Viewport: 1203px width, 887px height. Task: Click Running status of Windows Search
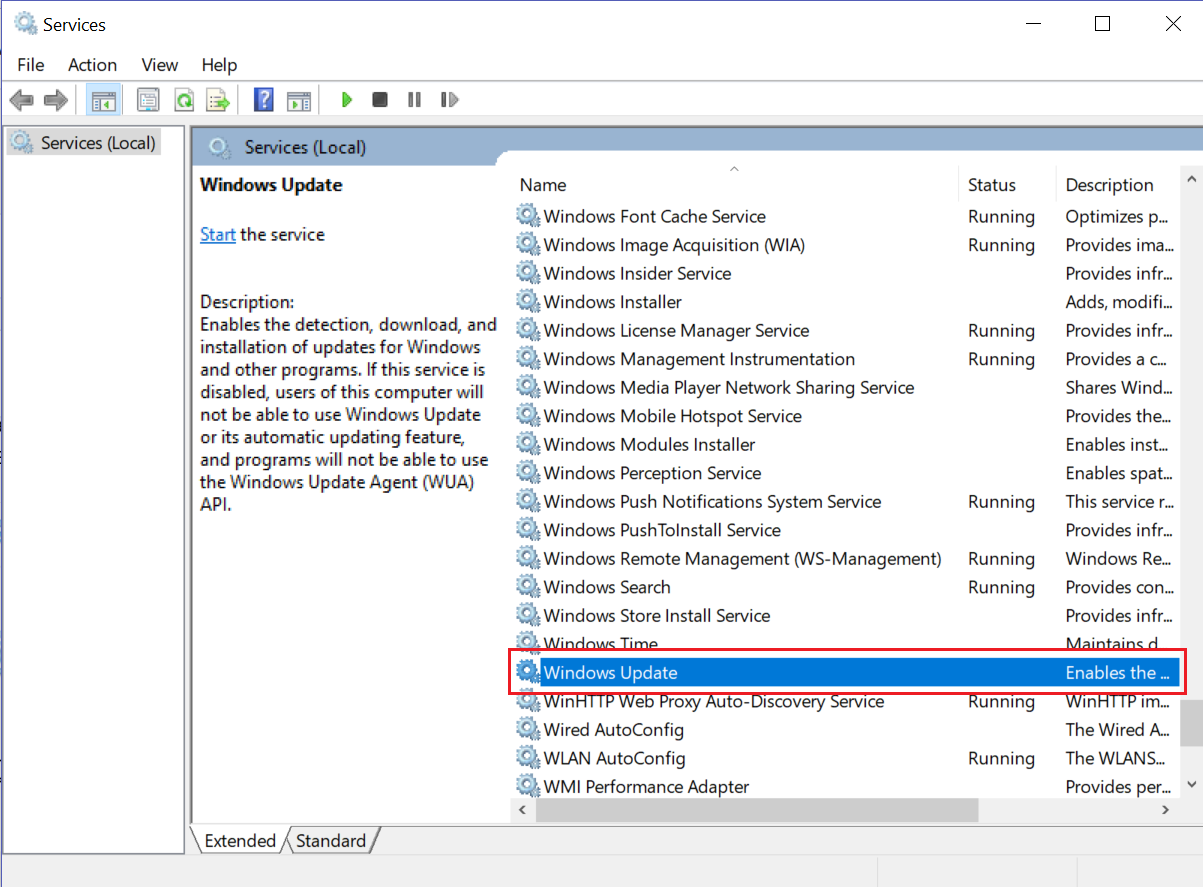[x=1001, y=587]
